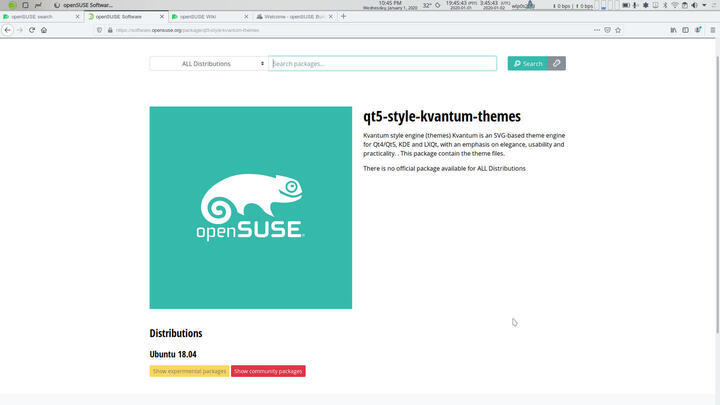Click the network speed bps indicator

click(572, 6)
